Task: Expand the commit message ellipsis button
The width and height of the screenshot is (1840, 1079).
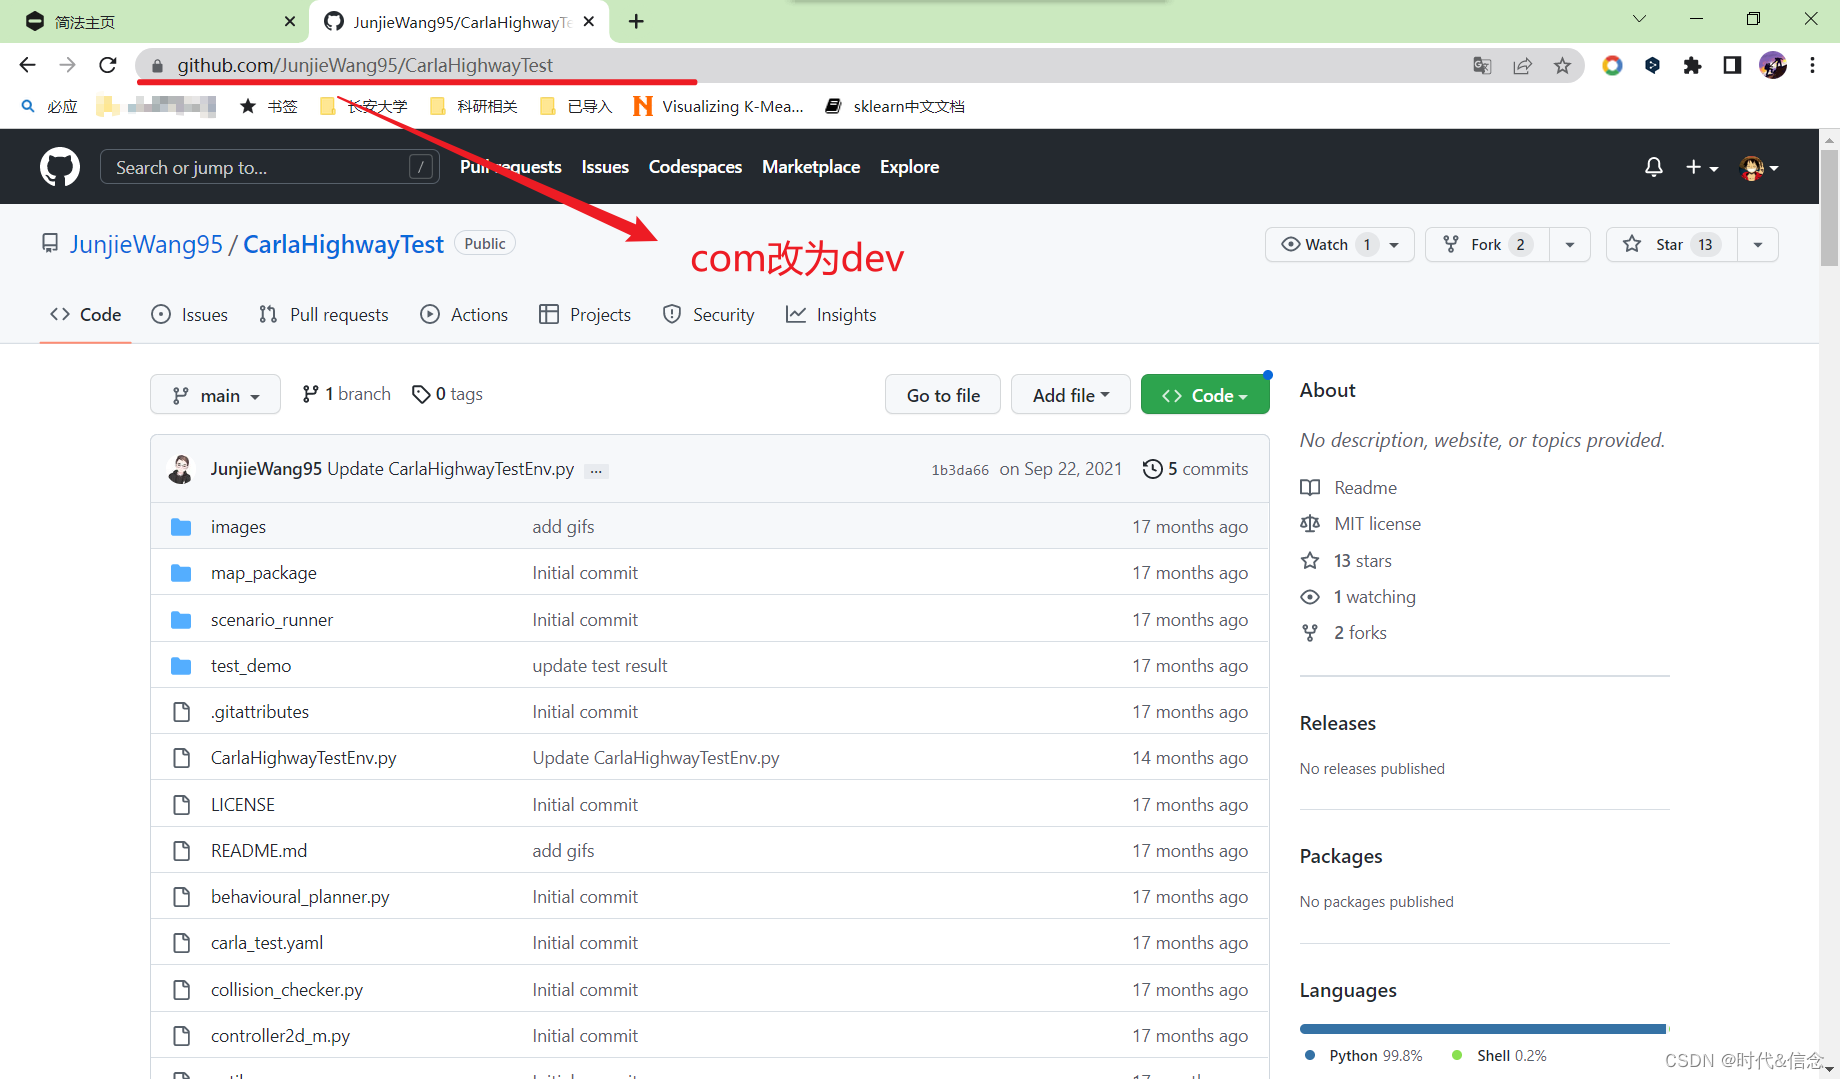Action: (596, 471)
